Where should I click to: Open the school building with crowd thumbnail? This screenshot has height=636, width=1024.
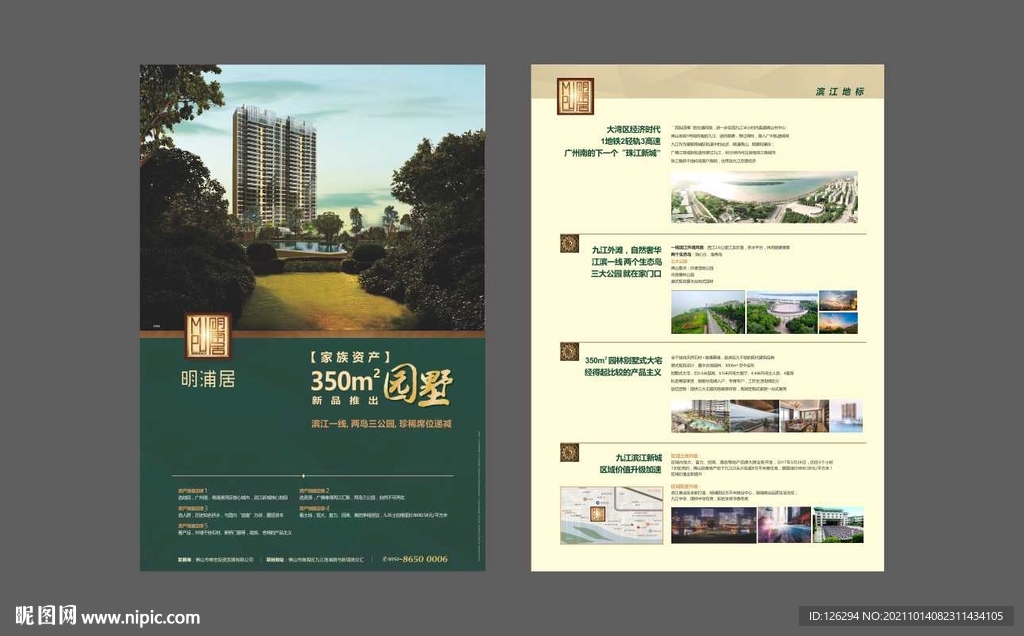click(x=838, y=525)
